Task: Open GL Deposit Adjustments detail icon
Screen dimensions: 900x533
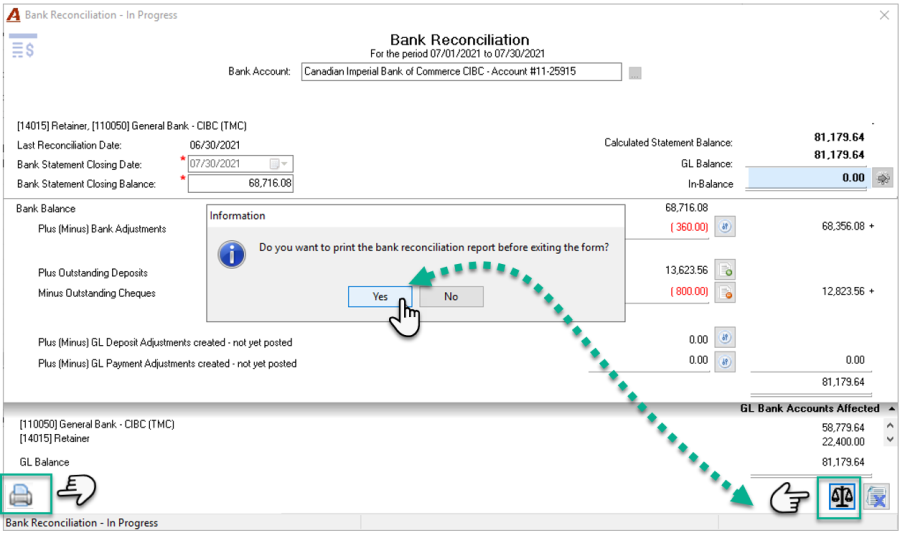Action: (725, 339)
